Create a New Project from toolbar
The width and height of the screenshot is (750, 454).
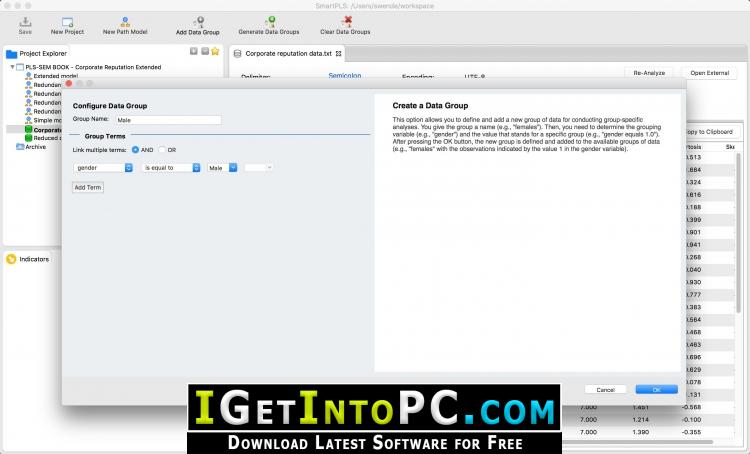pos(67,25)
